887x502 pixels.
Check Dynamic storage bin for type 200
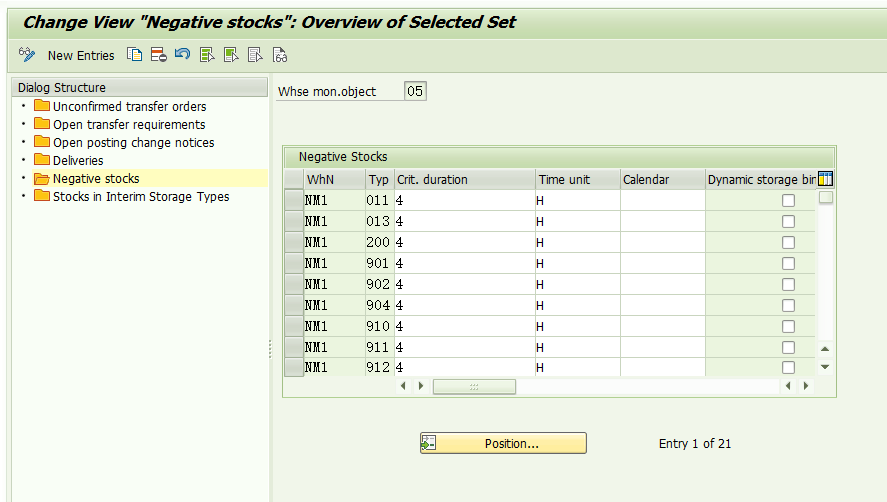pos(788,243)
